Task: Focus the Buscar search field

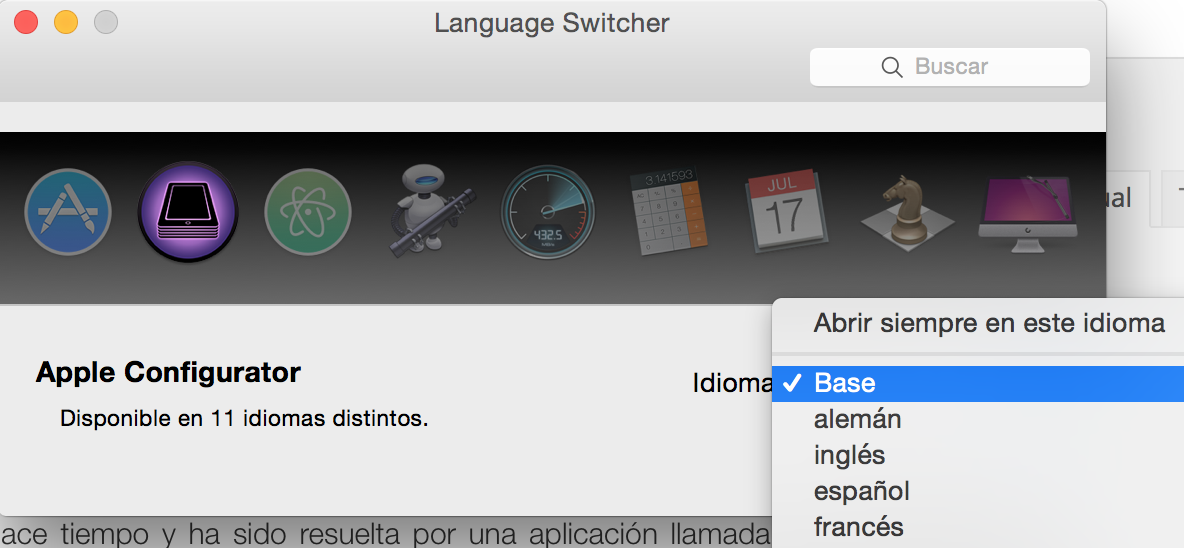Action: [x=950, y=67]
